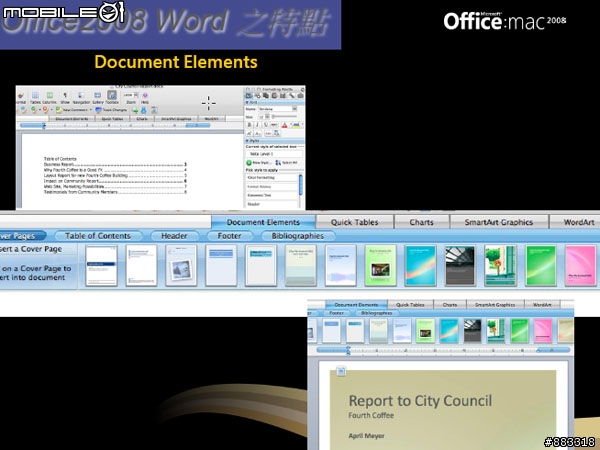600x450 pixels.
Task: Toggle Strikethrough in Formatting Palette
Action: pos(274,125)
